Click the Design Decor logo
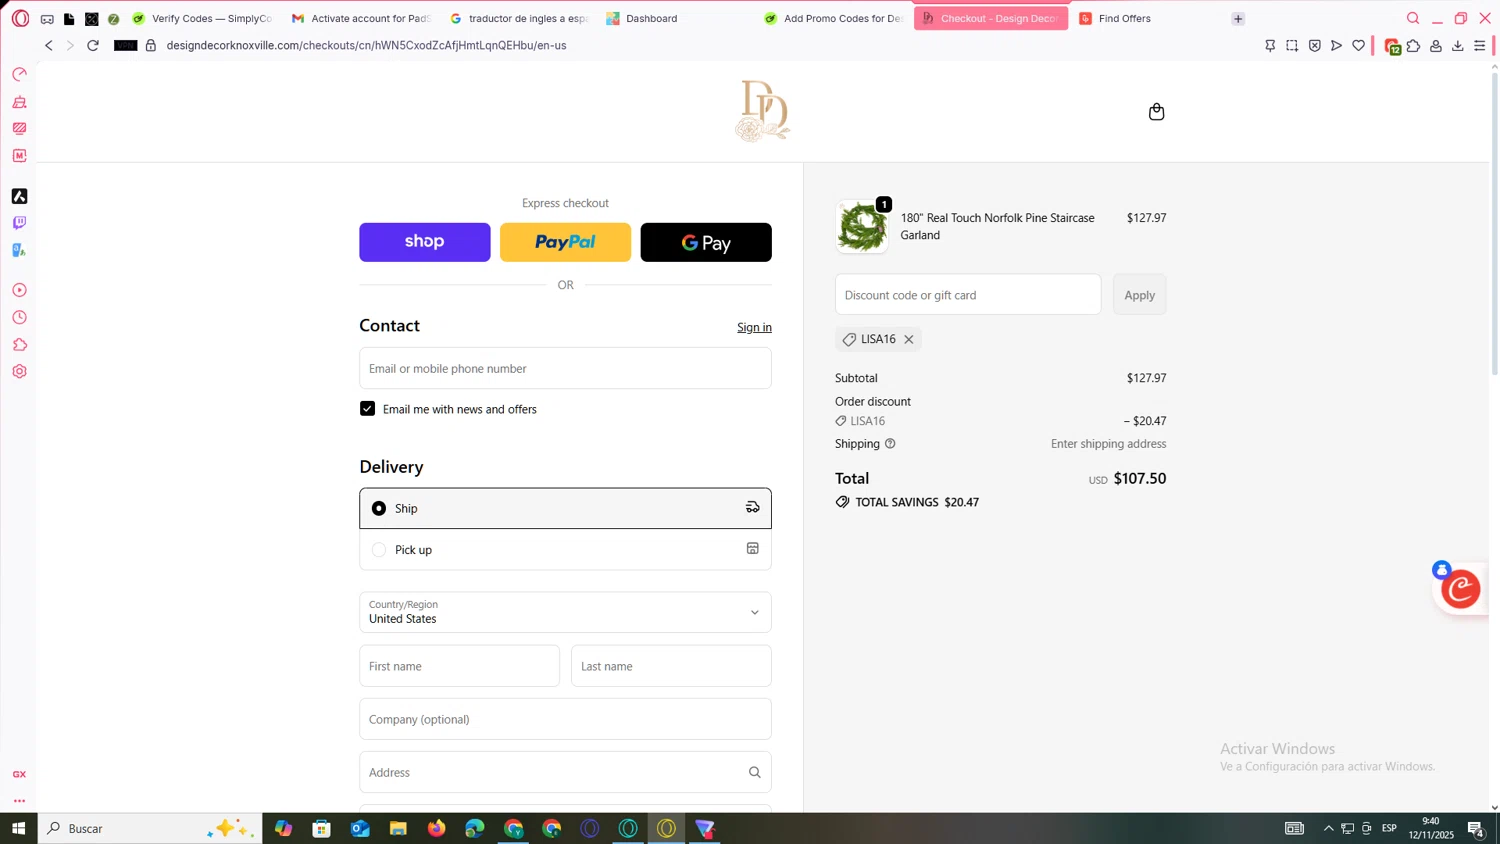The image size is (1500, 844). (x=763, y=111)
